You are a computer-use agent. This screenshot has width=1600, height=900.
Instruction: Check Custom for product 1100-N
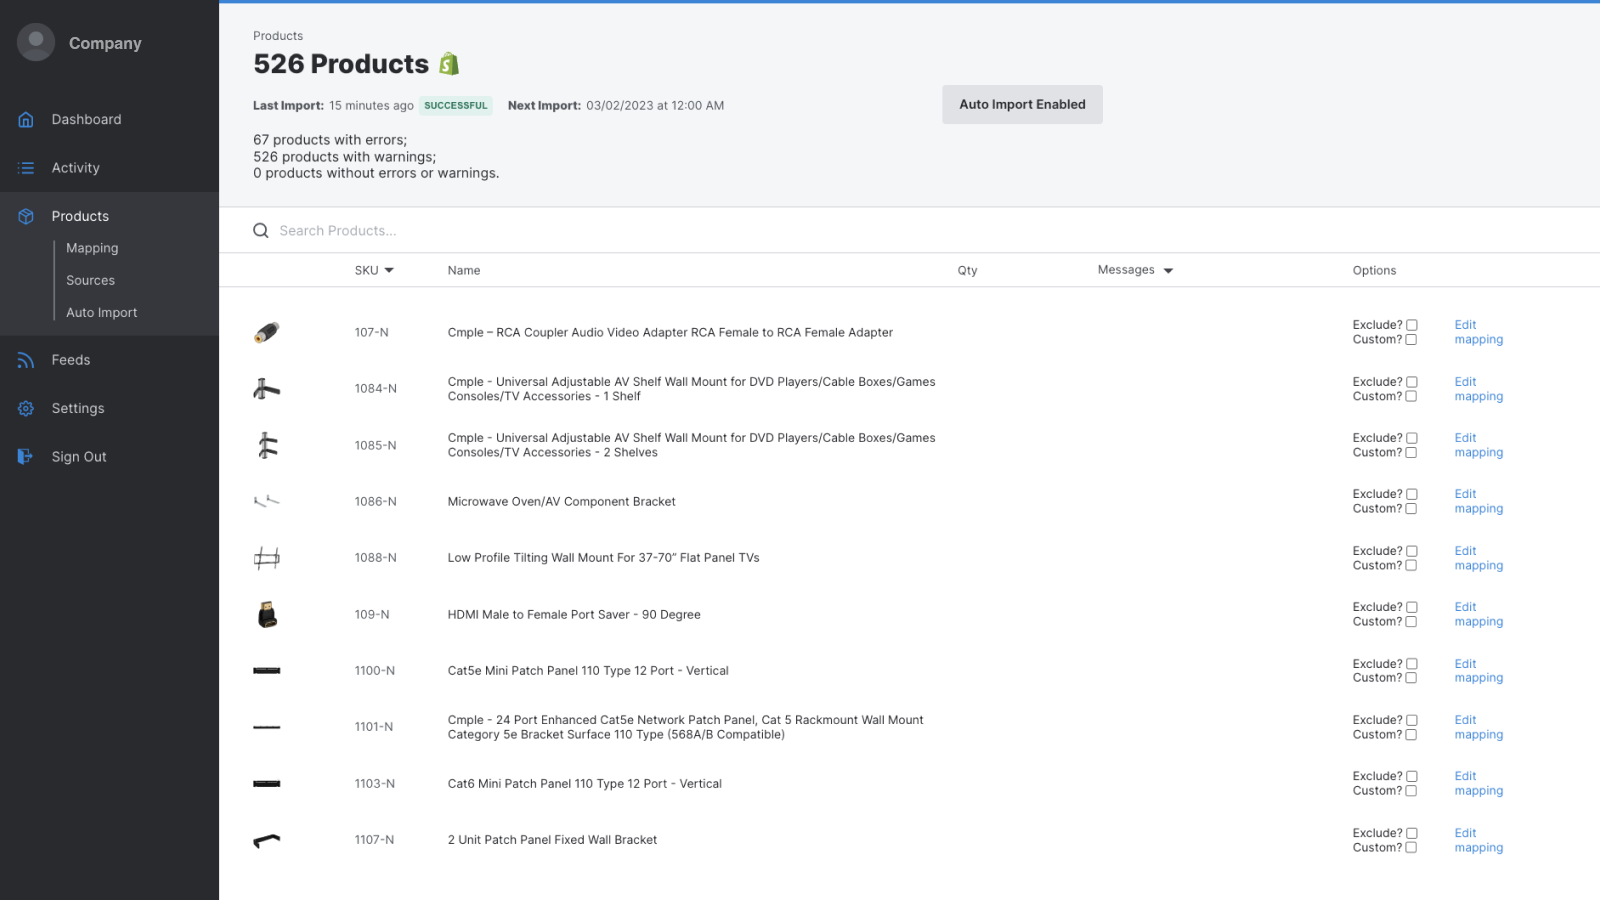click(1411, 678)
